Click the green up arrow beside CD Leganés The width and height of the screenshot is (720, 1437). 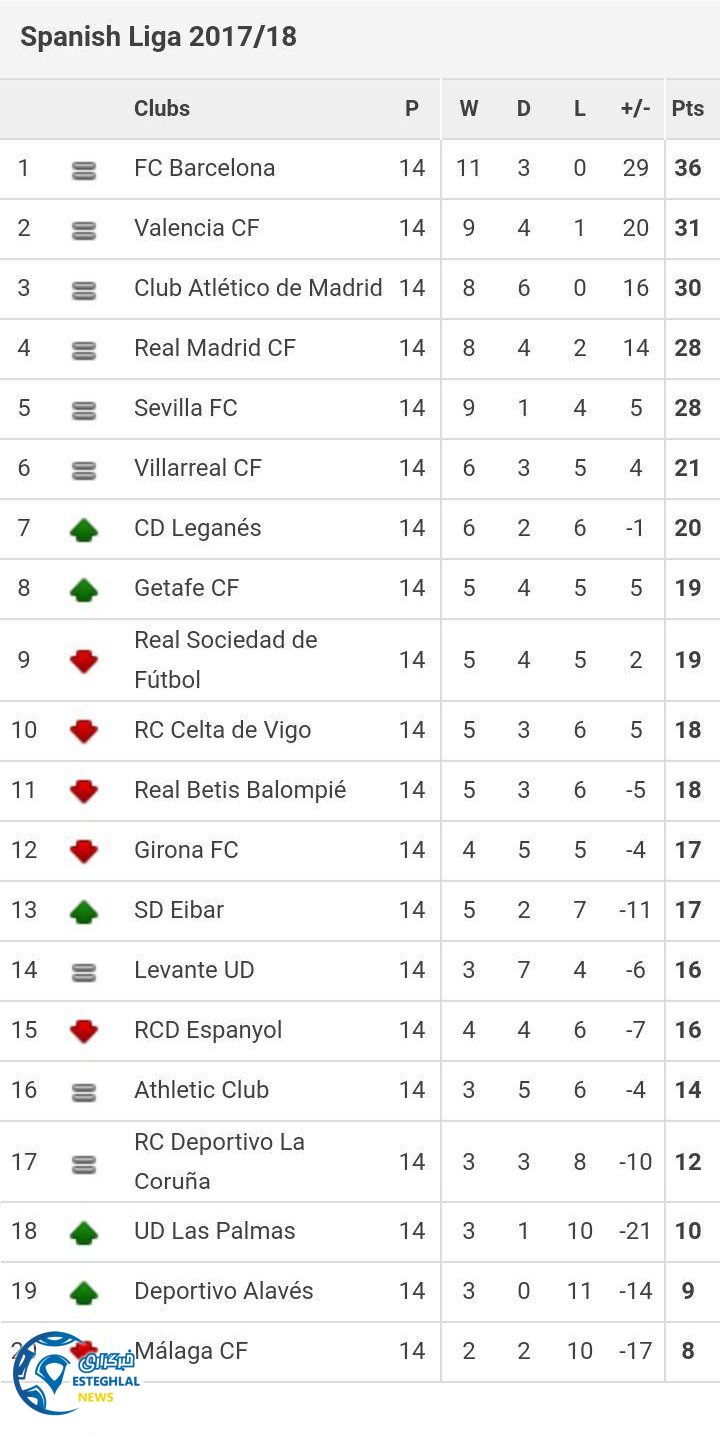(x=84, y=530)
